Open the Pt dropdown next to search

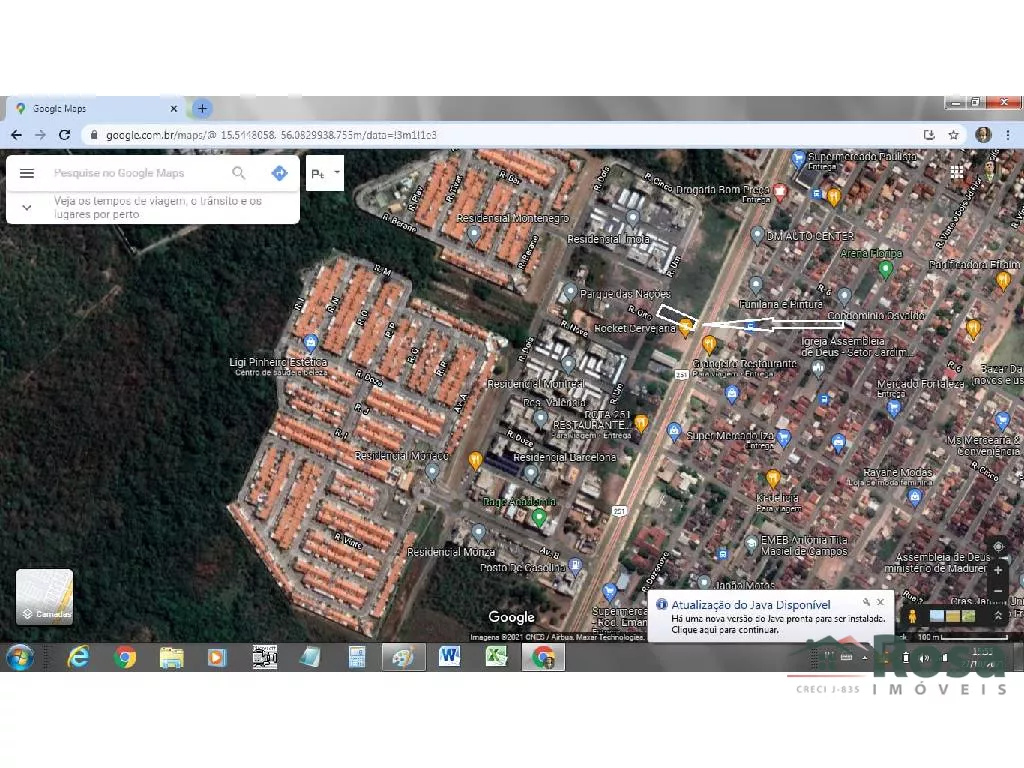325,173
